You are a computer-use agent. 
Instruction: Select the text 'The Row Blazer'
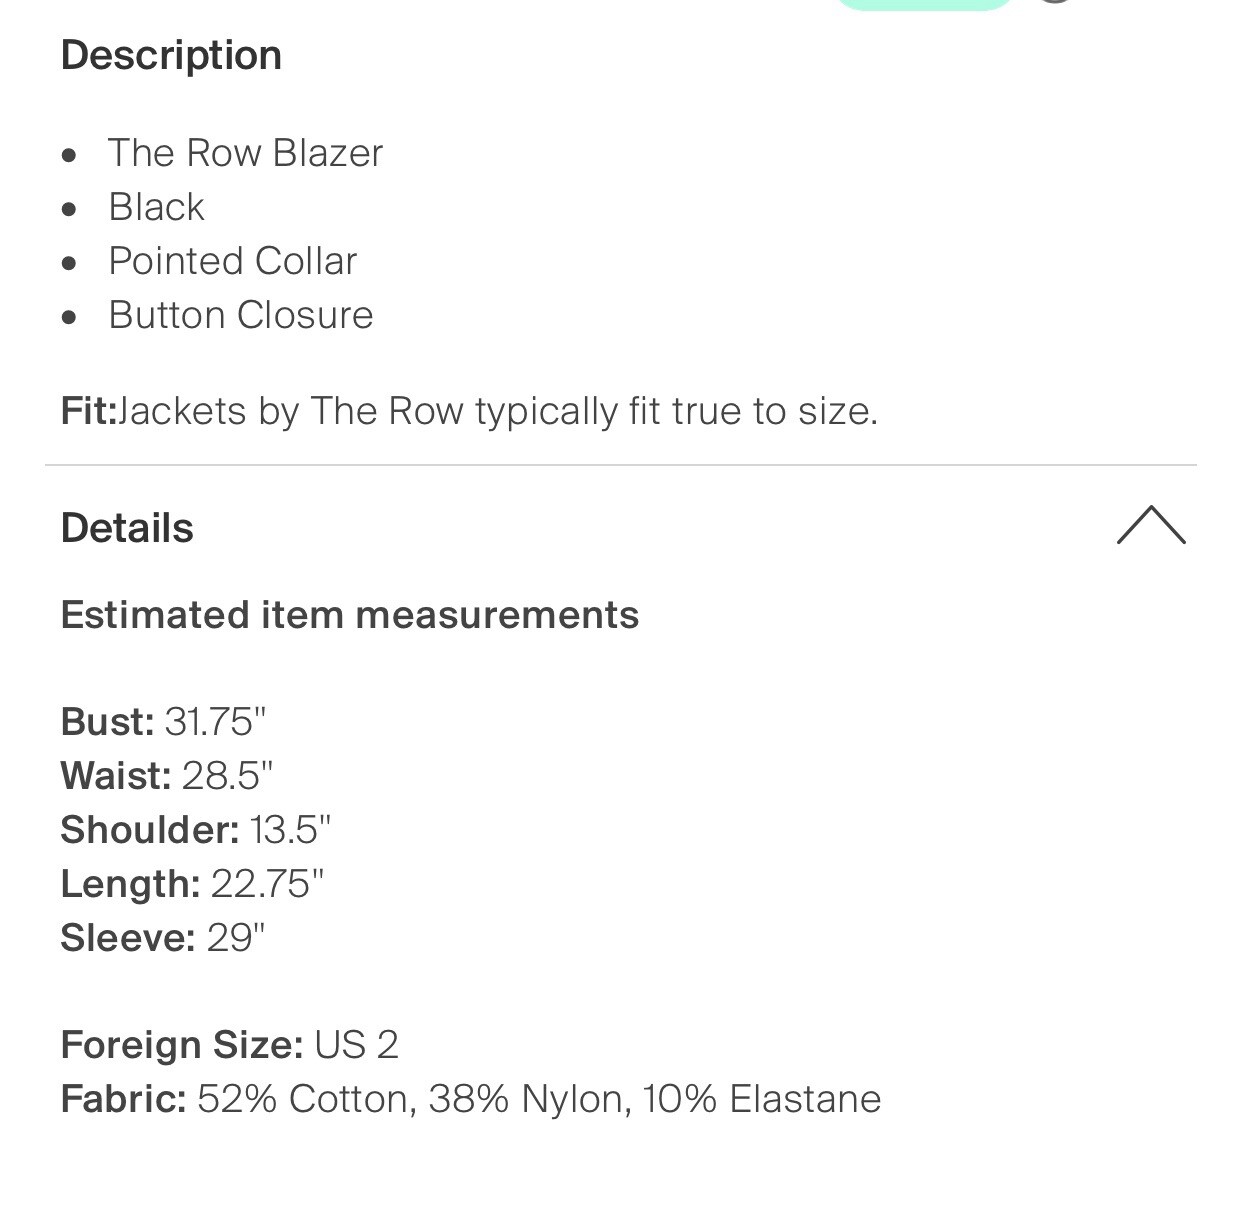[x=245, y=153]
